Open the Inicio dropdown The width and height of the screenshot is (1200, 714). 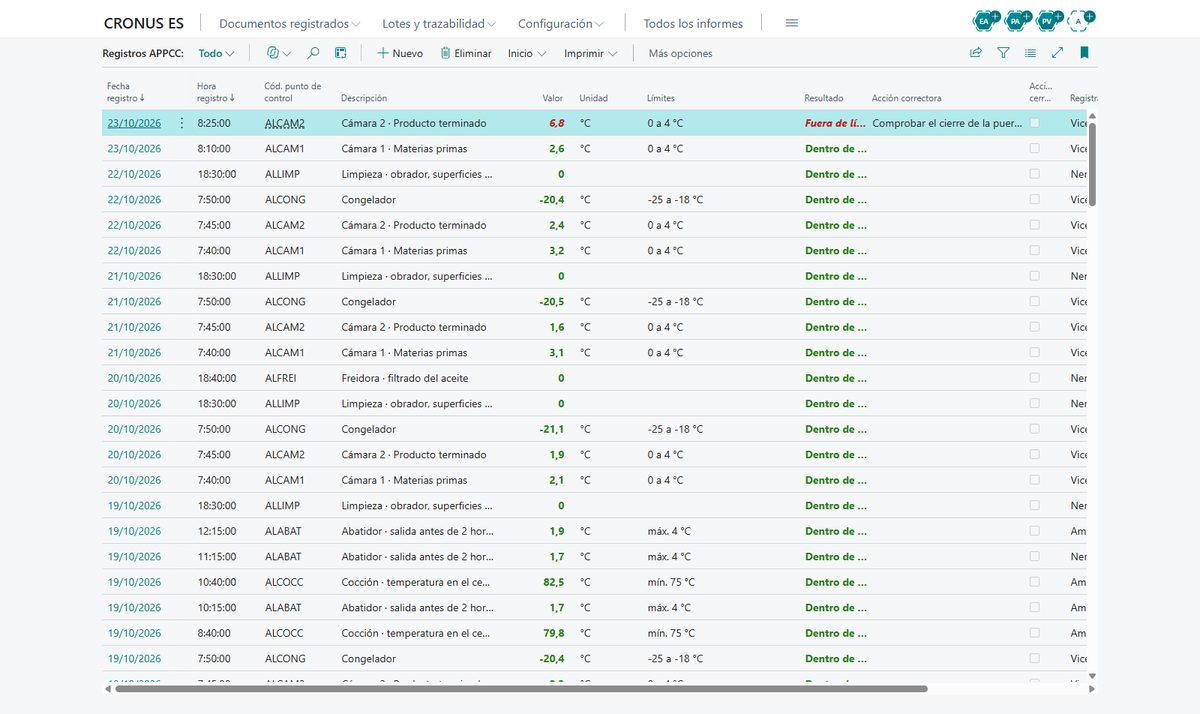527,53
